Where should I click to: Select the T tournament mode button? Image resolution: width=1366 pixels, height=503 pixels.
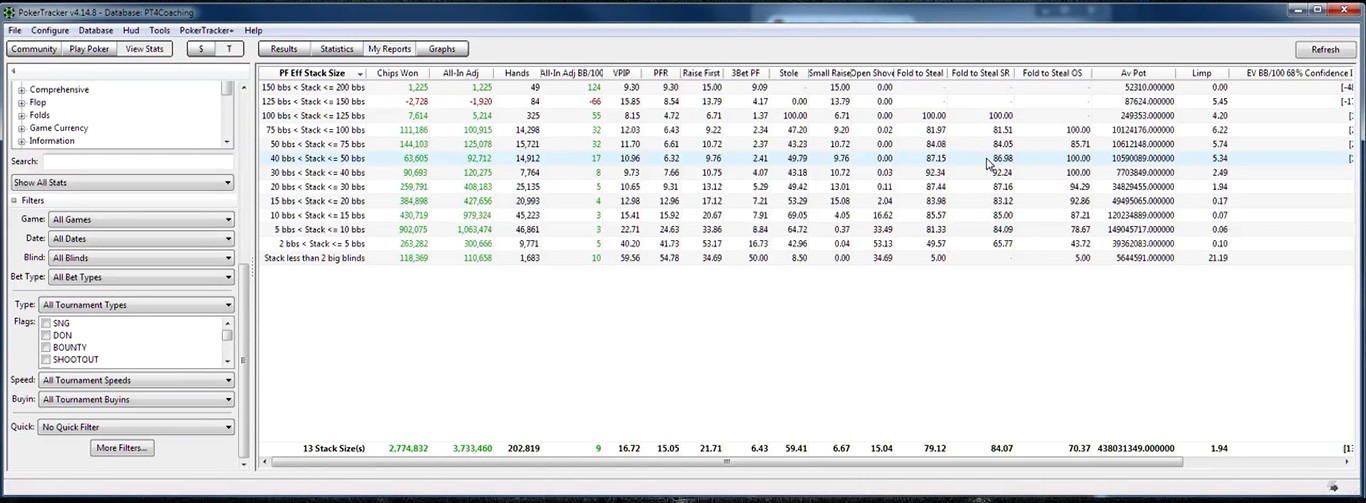229,49
